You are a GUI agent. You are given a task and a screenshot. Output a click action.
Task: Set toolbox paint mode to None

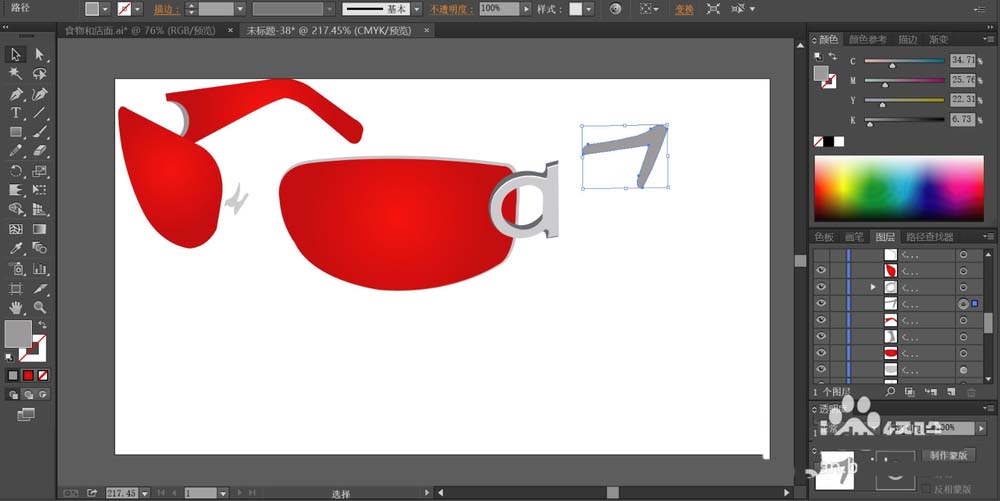(x=43, y=375)
